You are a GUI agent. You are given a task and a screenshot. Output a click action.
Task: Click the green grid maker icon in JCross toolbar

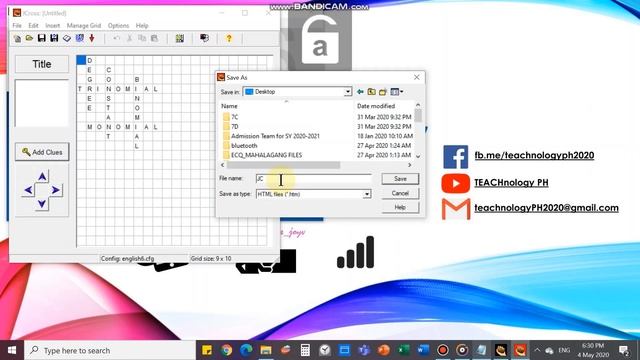click(180, 38)
